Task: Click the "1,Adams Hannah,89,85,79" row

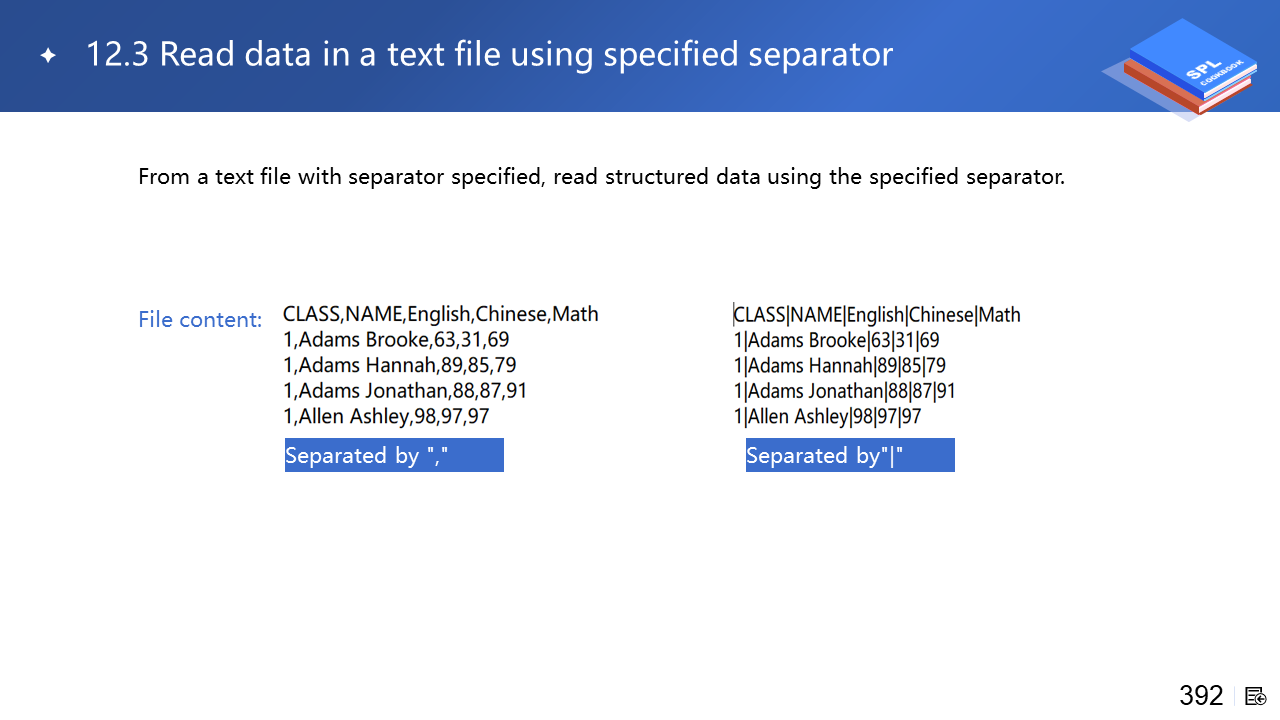Action: [x=400, y=365]
